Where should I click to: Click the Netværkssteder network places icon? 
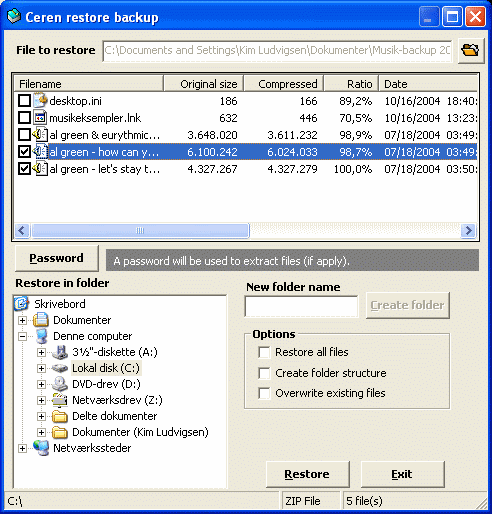coord(41,448)
